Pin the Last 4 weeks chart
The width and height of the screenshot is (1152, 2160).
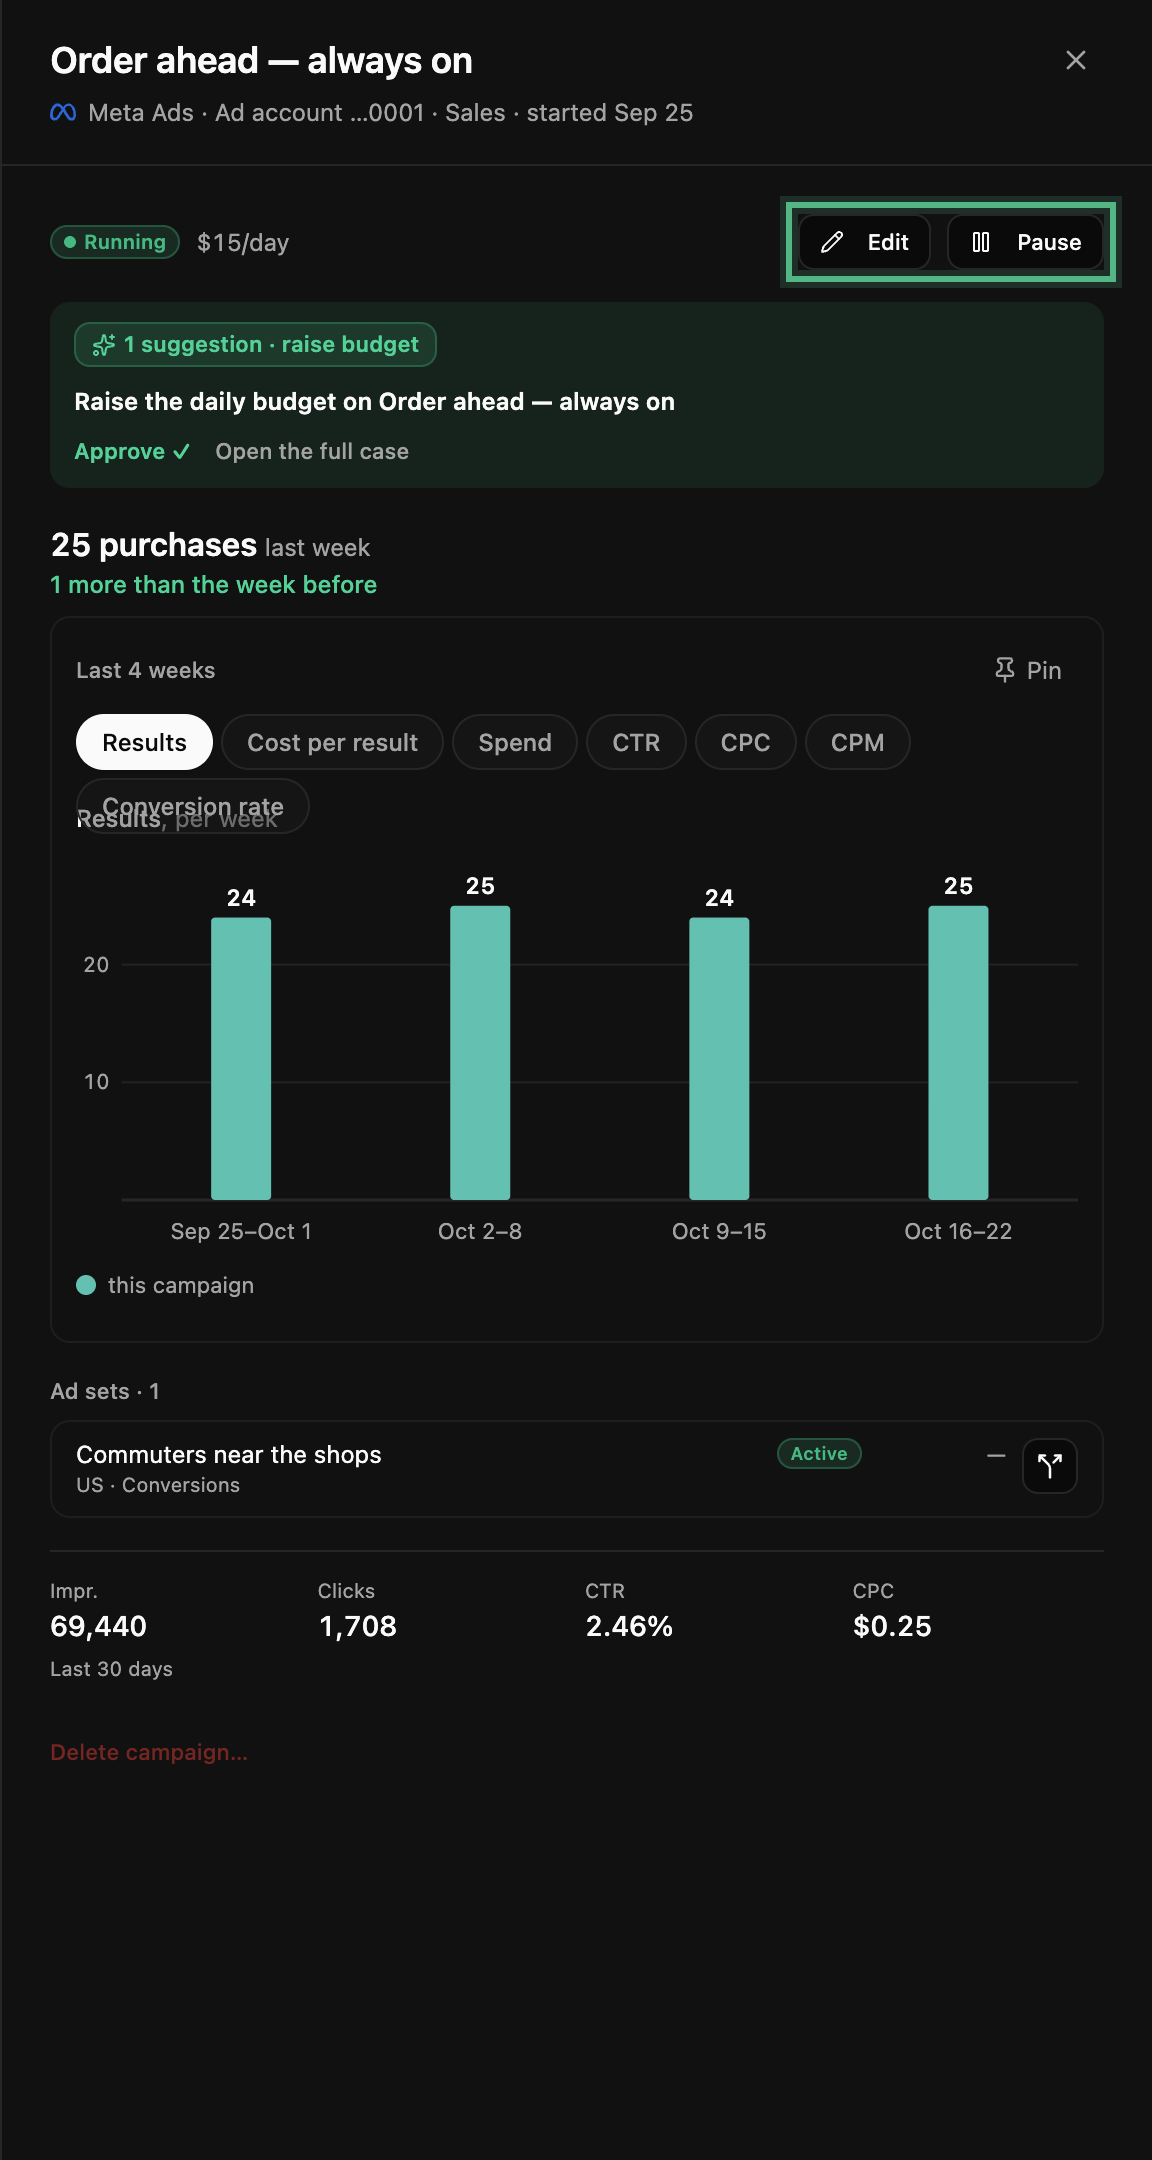pos(1028,670)
